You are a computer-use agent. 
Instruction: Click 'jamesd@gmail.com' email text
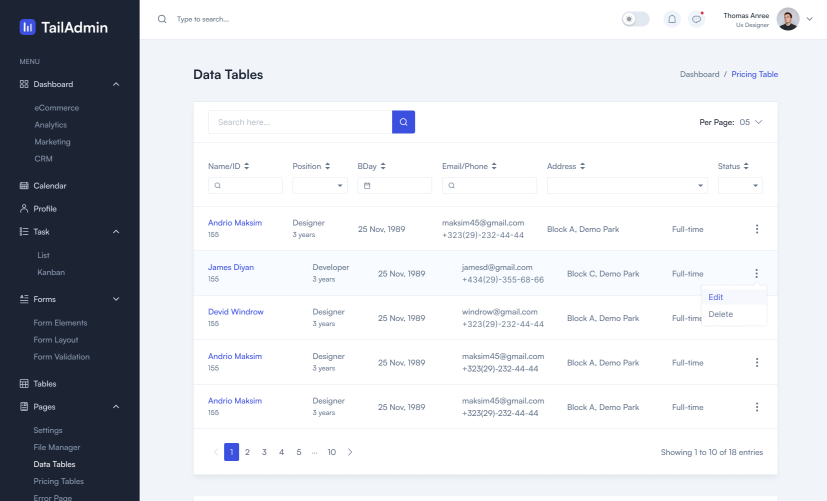tap(497, 267)
